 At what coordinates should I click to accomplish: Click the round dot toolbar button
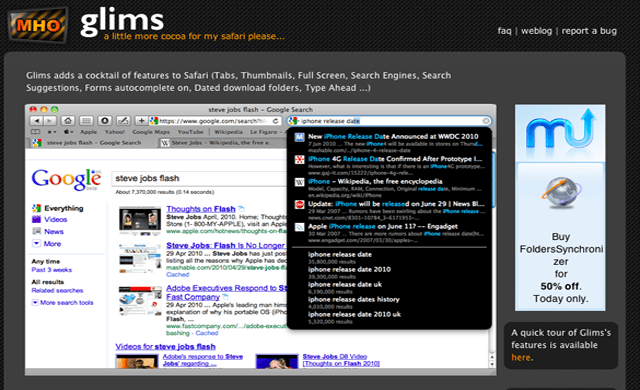[x=104, y=121]
